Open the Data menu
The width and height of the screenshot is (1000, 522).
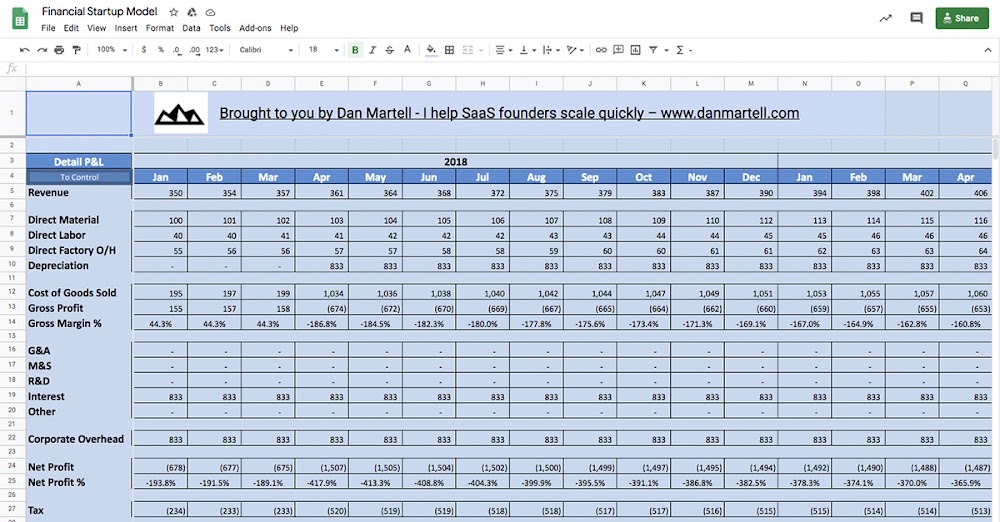[191, 28]
